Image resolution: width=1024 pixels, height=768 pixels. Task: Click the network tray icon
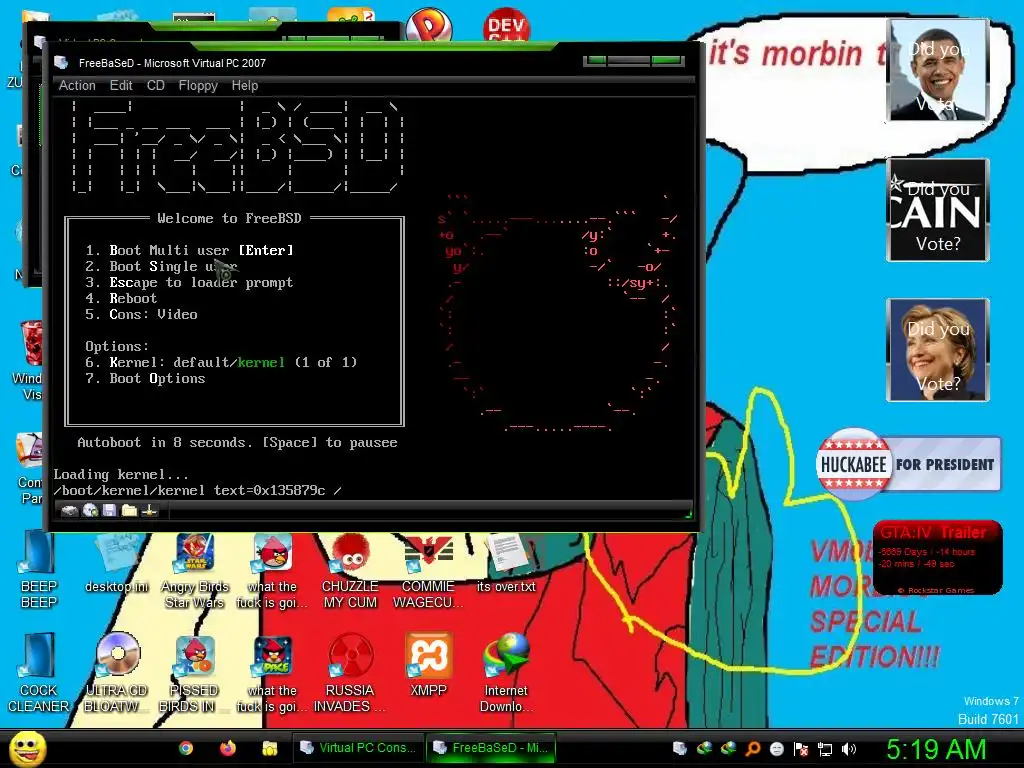tap(825, 749)
